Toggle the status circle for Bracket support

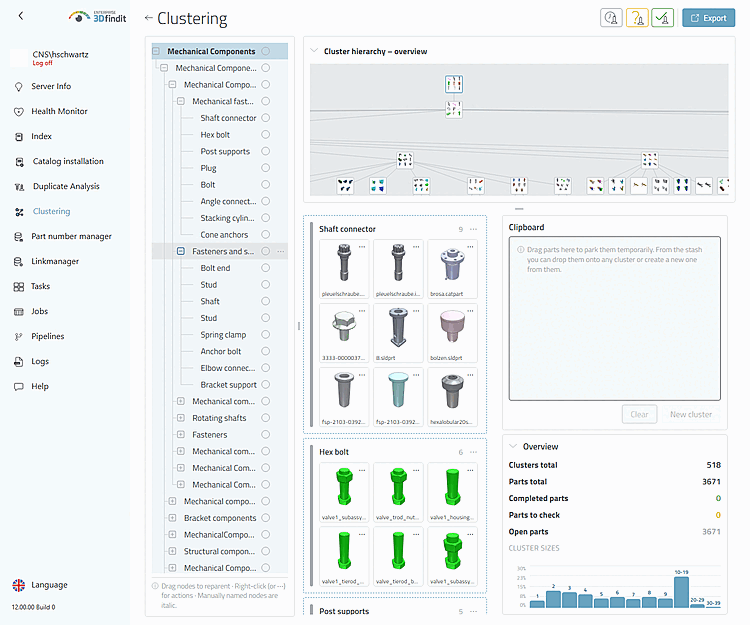[266, 384]
